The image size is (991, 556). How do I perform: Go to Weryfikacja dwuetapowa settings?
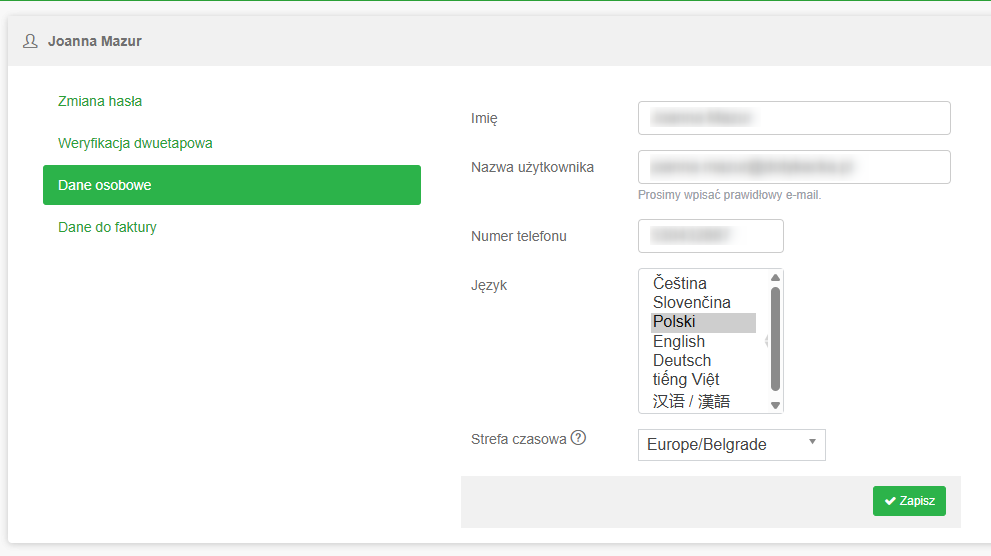(x=135, y=143)
